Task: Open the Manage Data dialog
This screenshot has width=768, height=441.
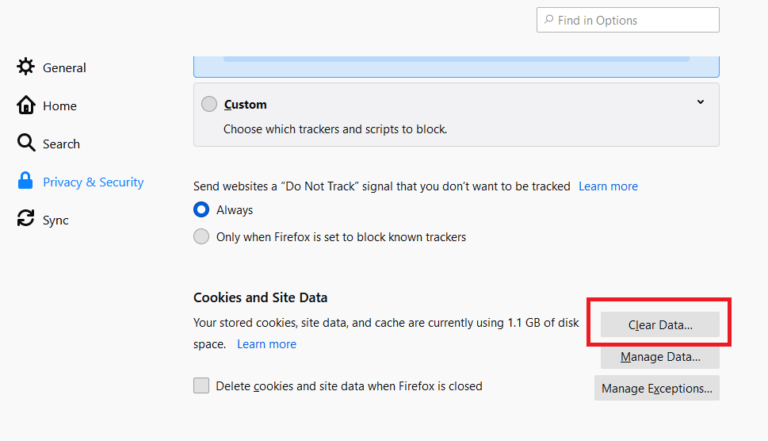Action: click(x=660, y=357)
